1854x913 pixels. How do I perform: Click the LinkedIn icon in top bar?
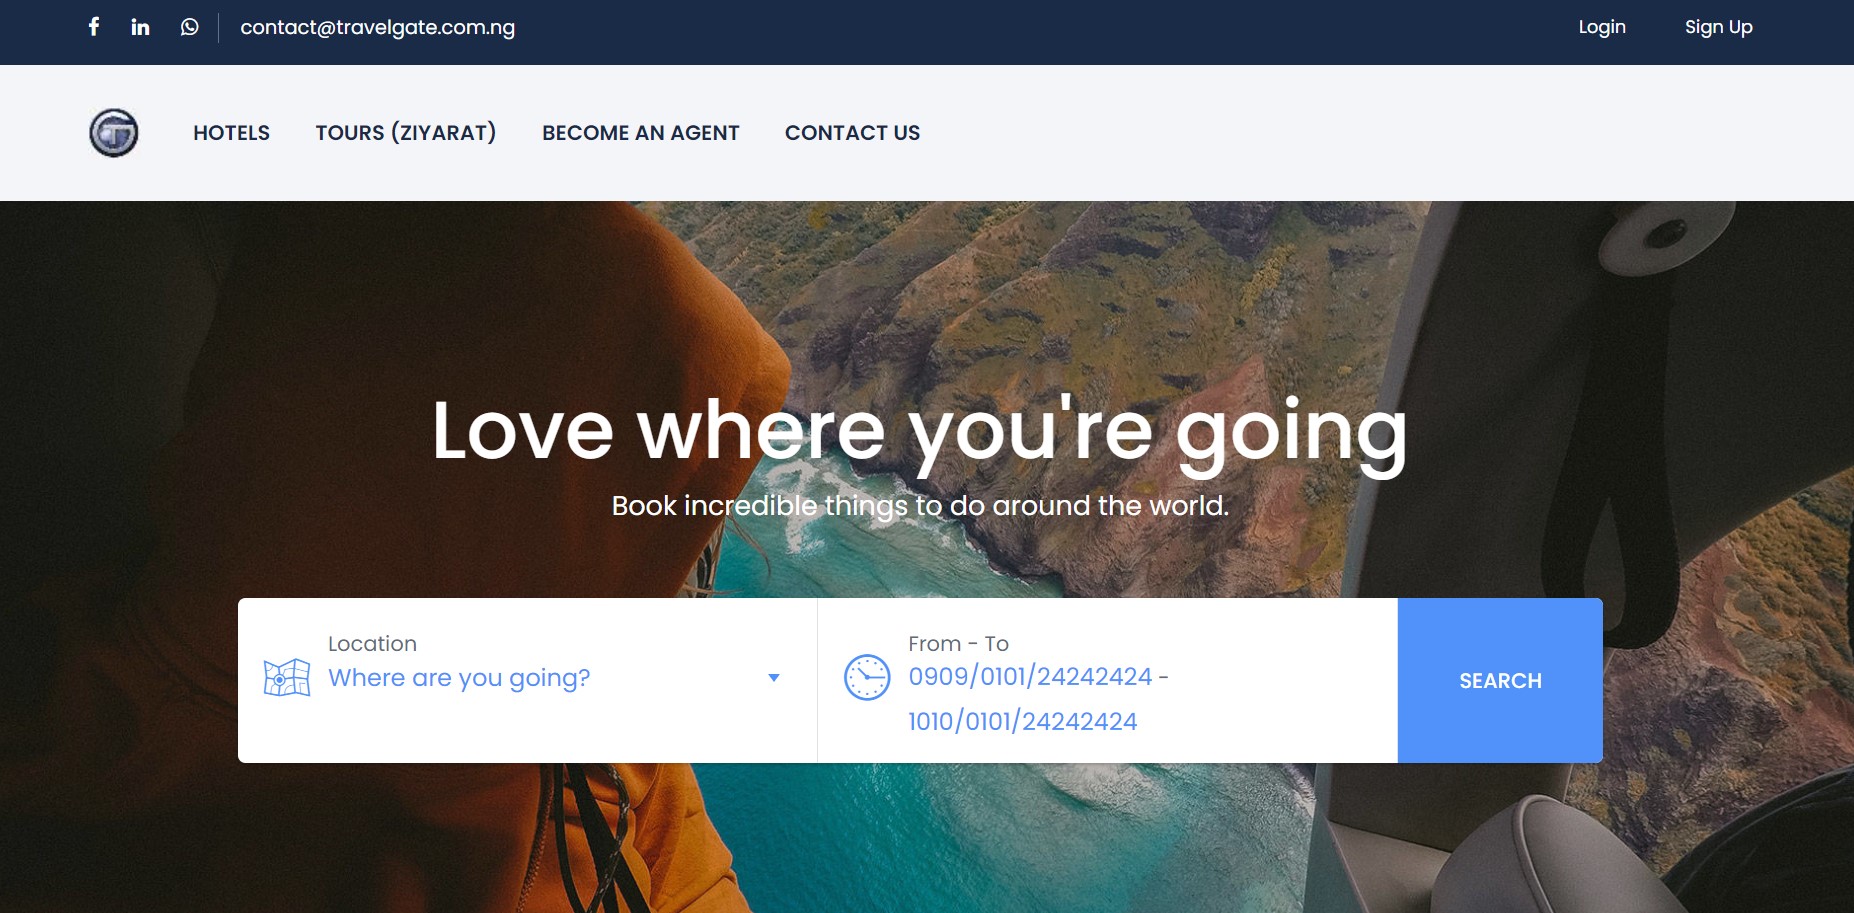pyautogui.click(x=140, y=27)
